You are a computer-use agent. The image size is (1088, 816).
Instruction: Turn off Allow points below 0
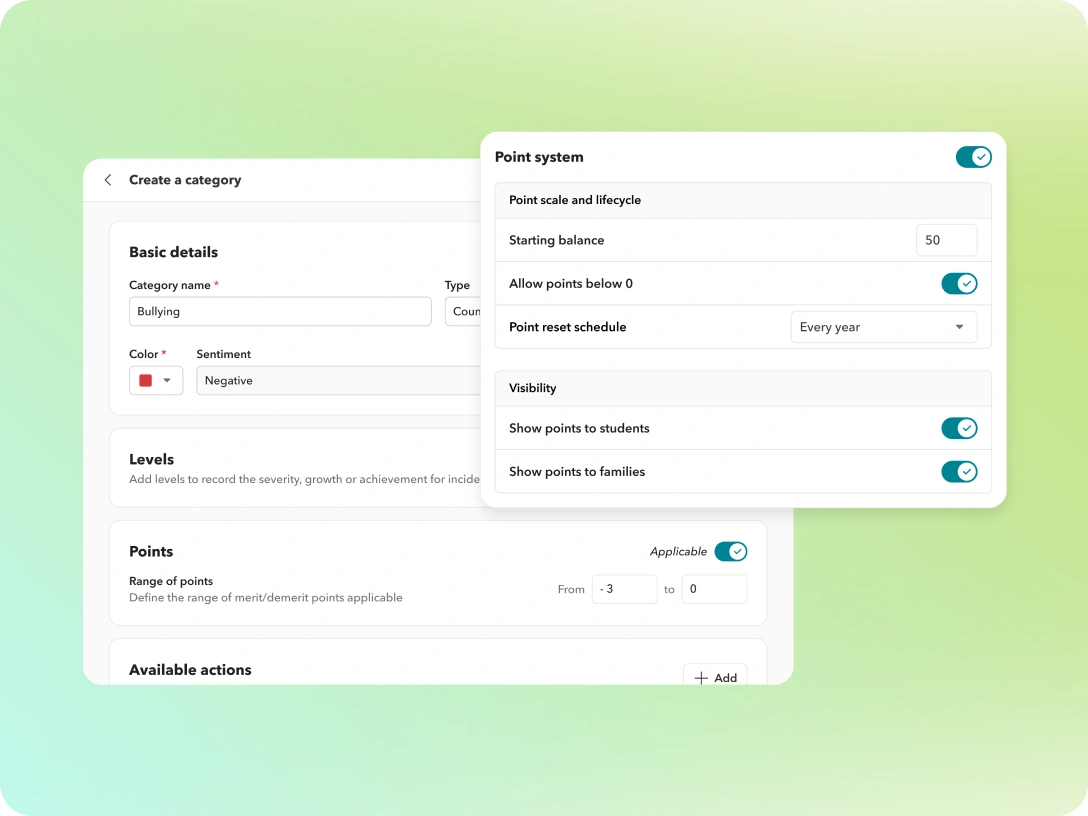[x=959, y=284]
